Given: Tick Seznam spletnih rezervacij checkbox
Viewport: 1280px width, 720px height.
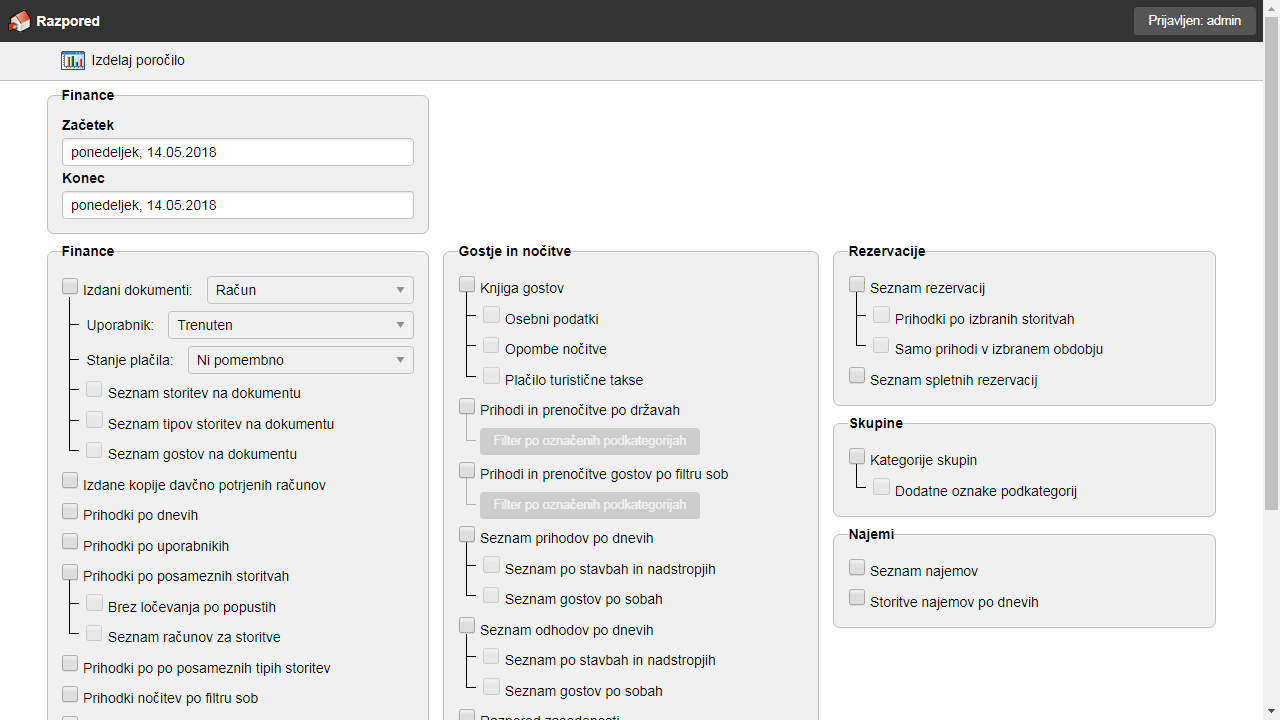Looking at the screenshot, I should click(x=857, y=376).
